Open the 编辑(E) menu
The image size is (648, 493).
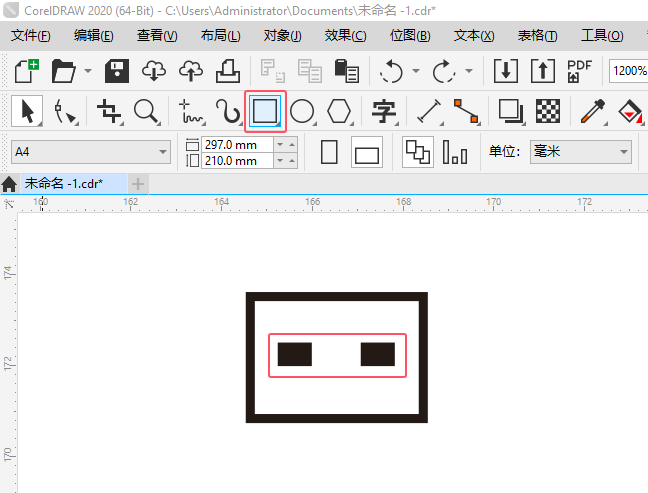click(93, 36)
